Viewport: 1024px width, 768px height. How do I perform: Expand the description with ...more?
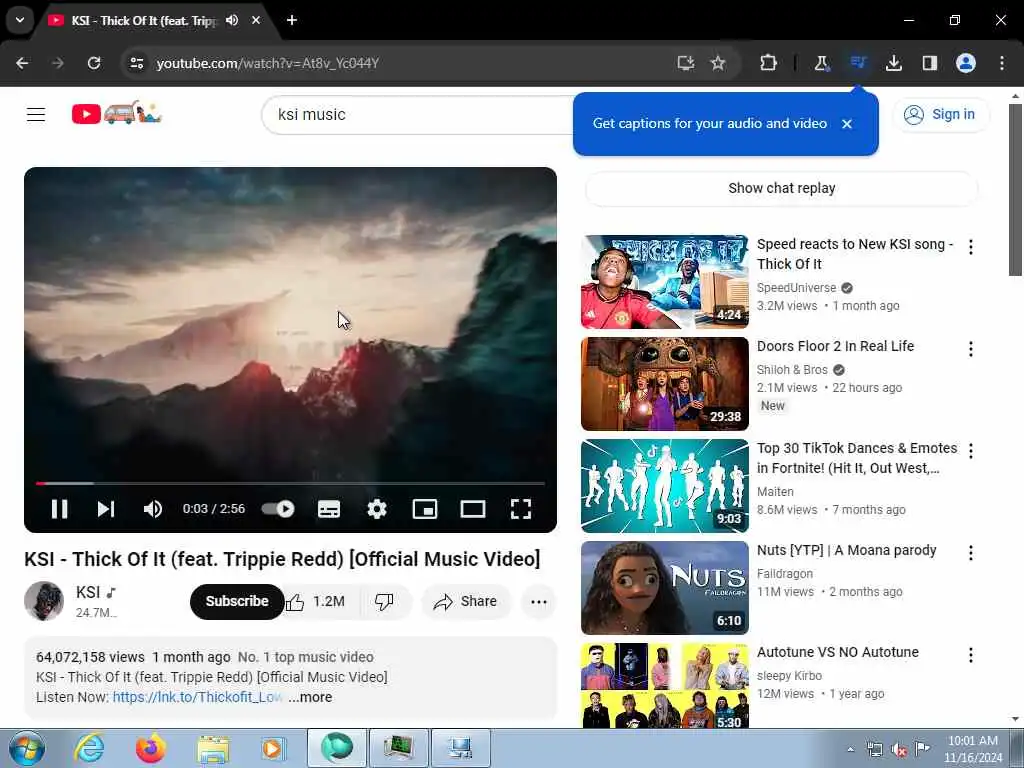point(311,697)
